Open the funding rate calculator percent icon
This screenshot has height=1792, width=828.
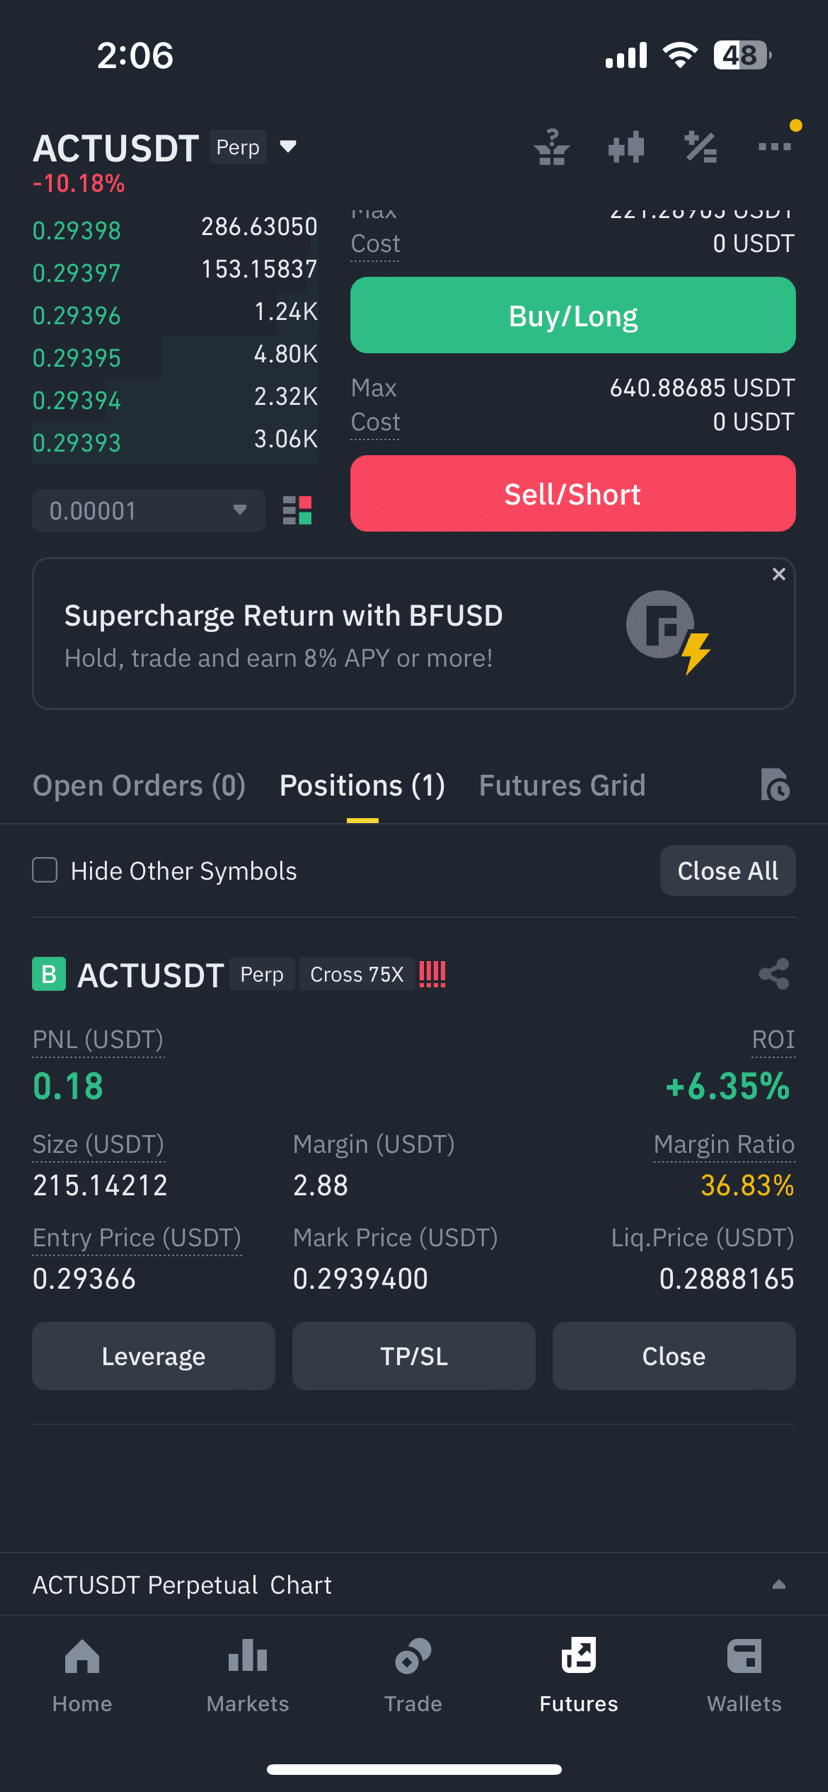pos(700,148)
